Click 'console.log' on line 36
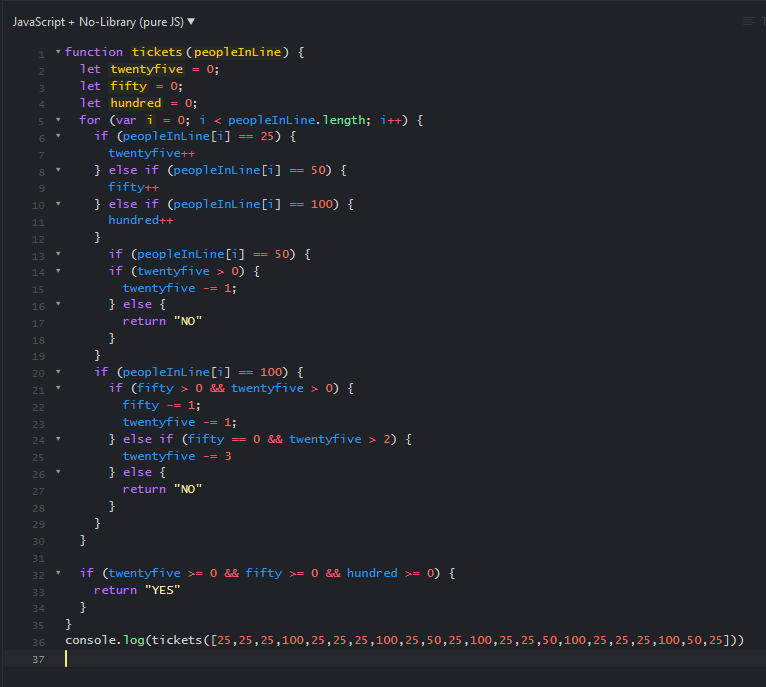The image size is (766, 687). tap(105, 640)
